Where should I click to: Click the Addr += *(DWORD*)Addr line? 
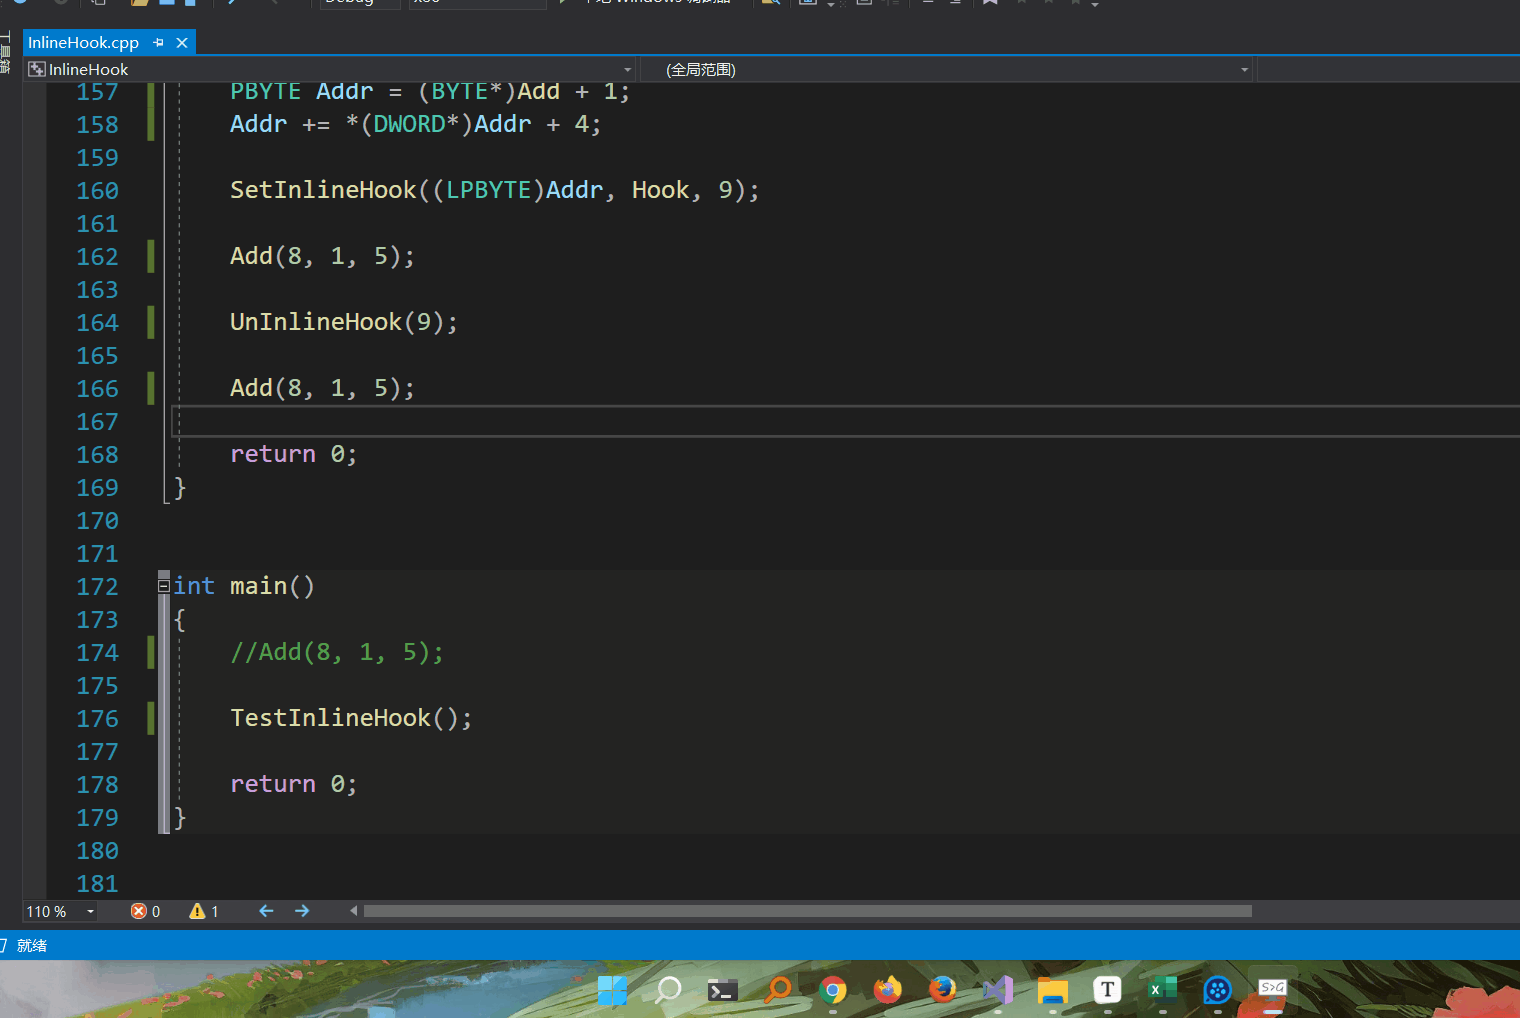click(x=415, y=124)
